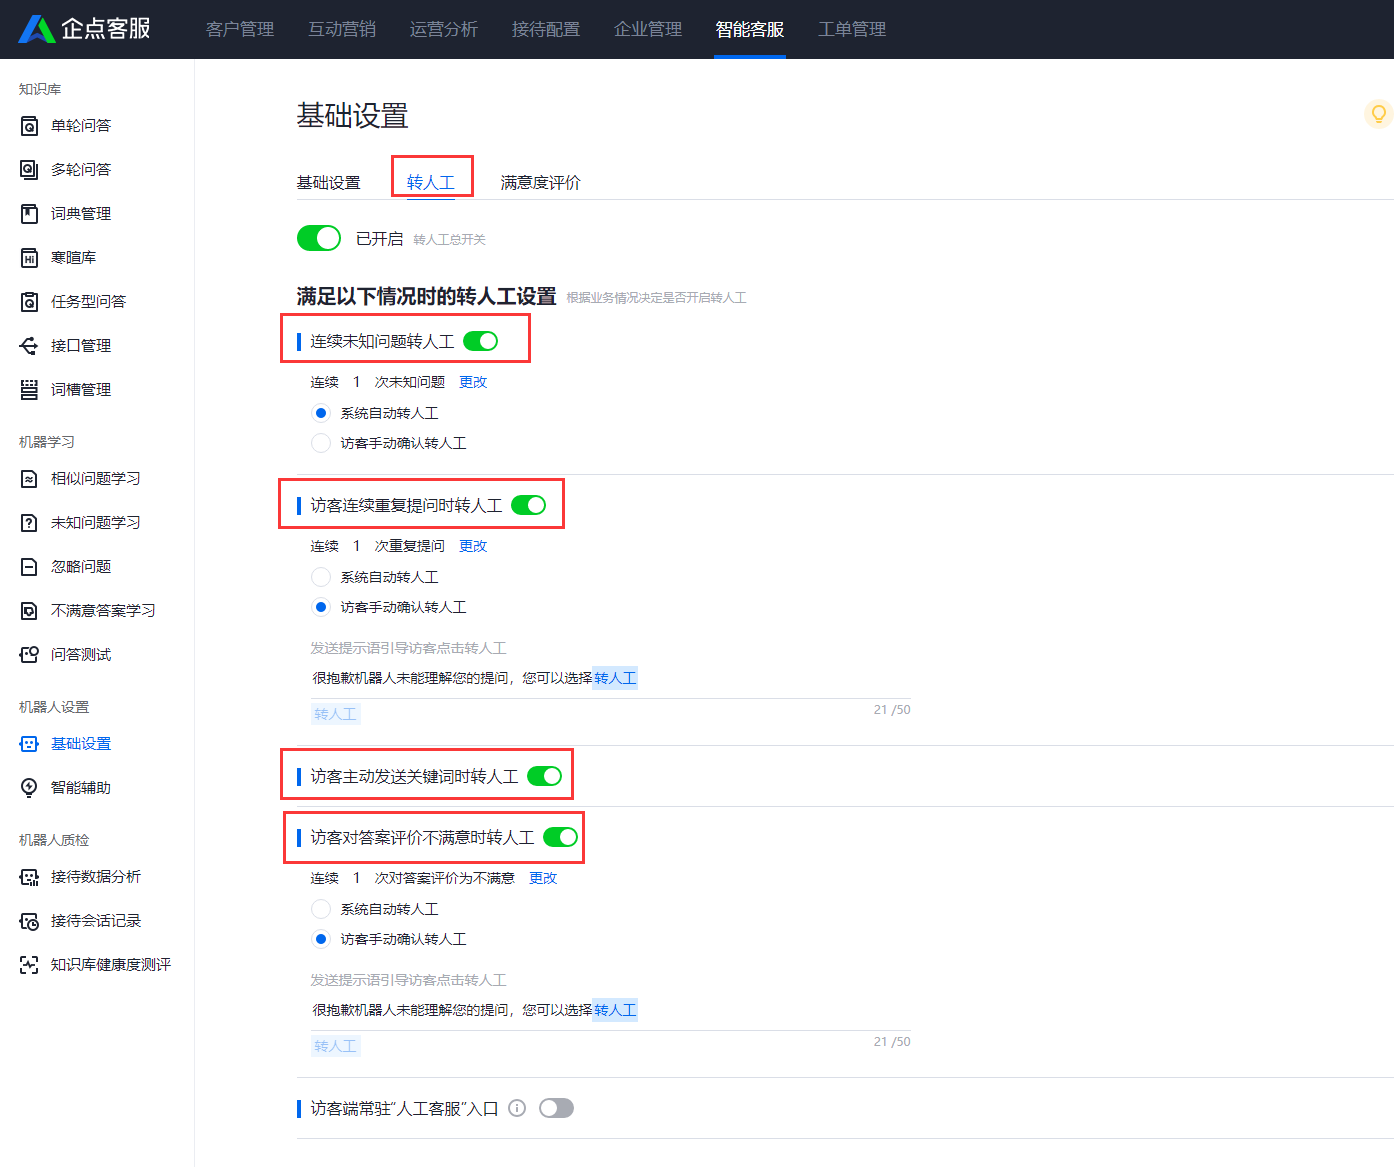This screenshot has height=1167, width=1394.
Task: Toggle the 转人工总开关 master switch
Action: coord(319,238)
